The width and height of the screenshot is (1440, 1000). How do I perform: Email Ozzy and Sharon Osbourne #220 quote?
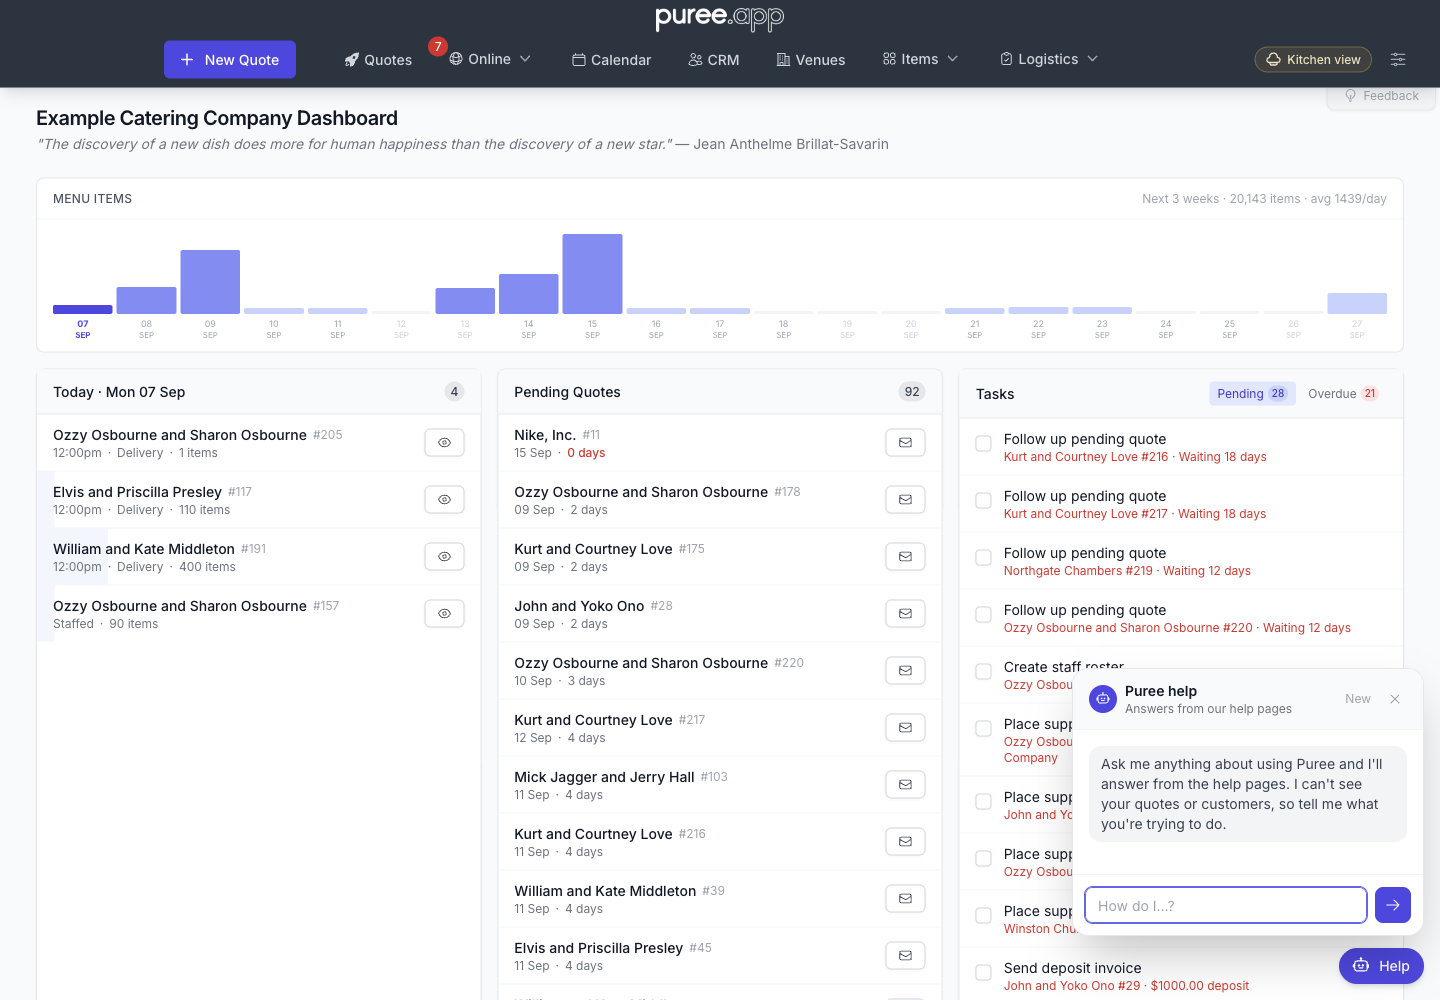click(905, 670)
